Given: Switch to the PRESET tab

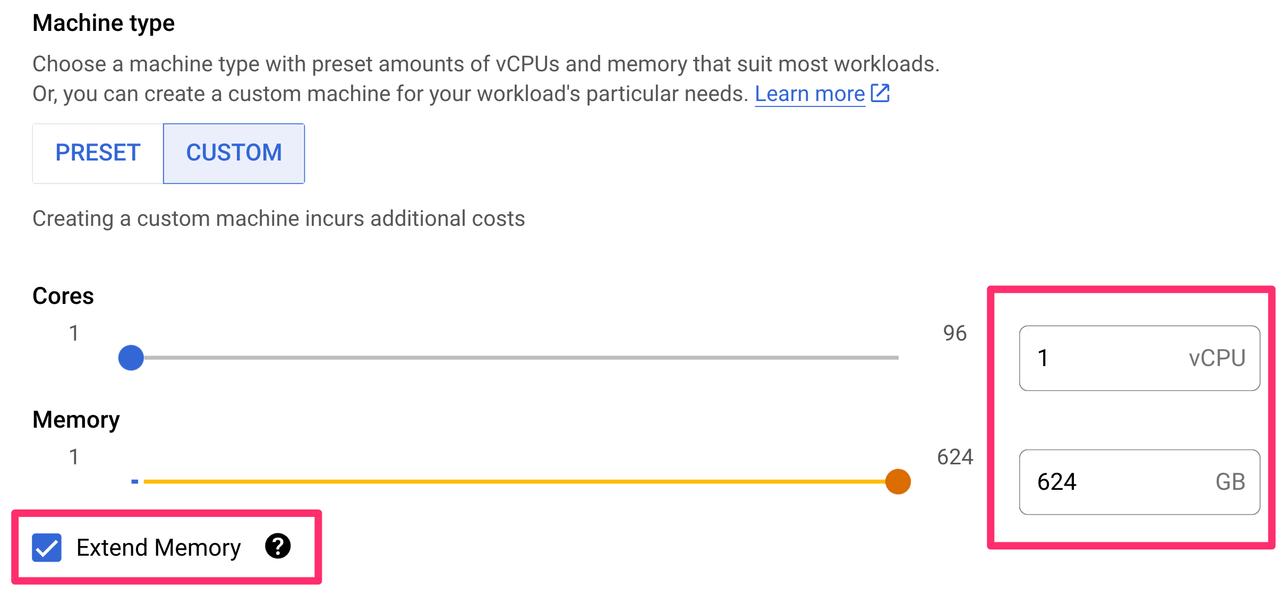Looking at the screenshot, I should point(97,153).
